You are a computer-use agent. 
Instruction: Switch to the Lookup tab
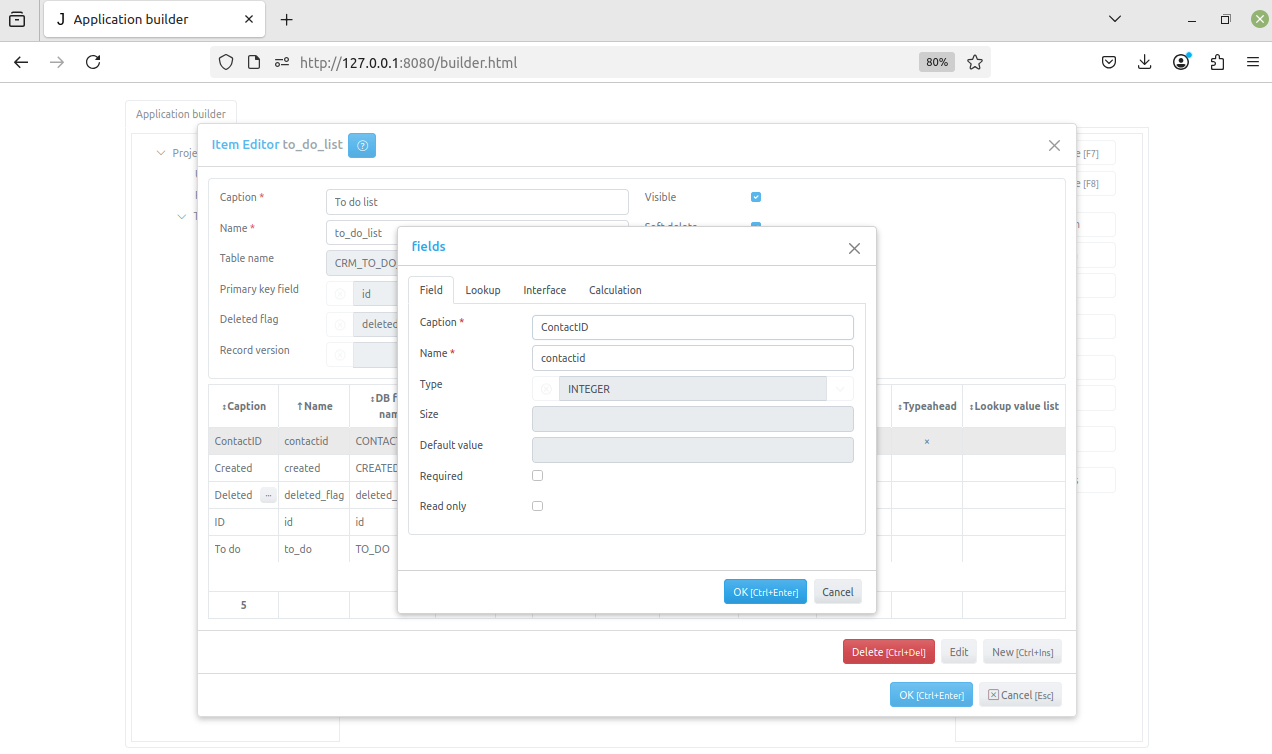click(483, 290)
